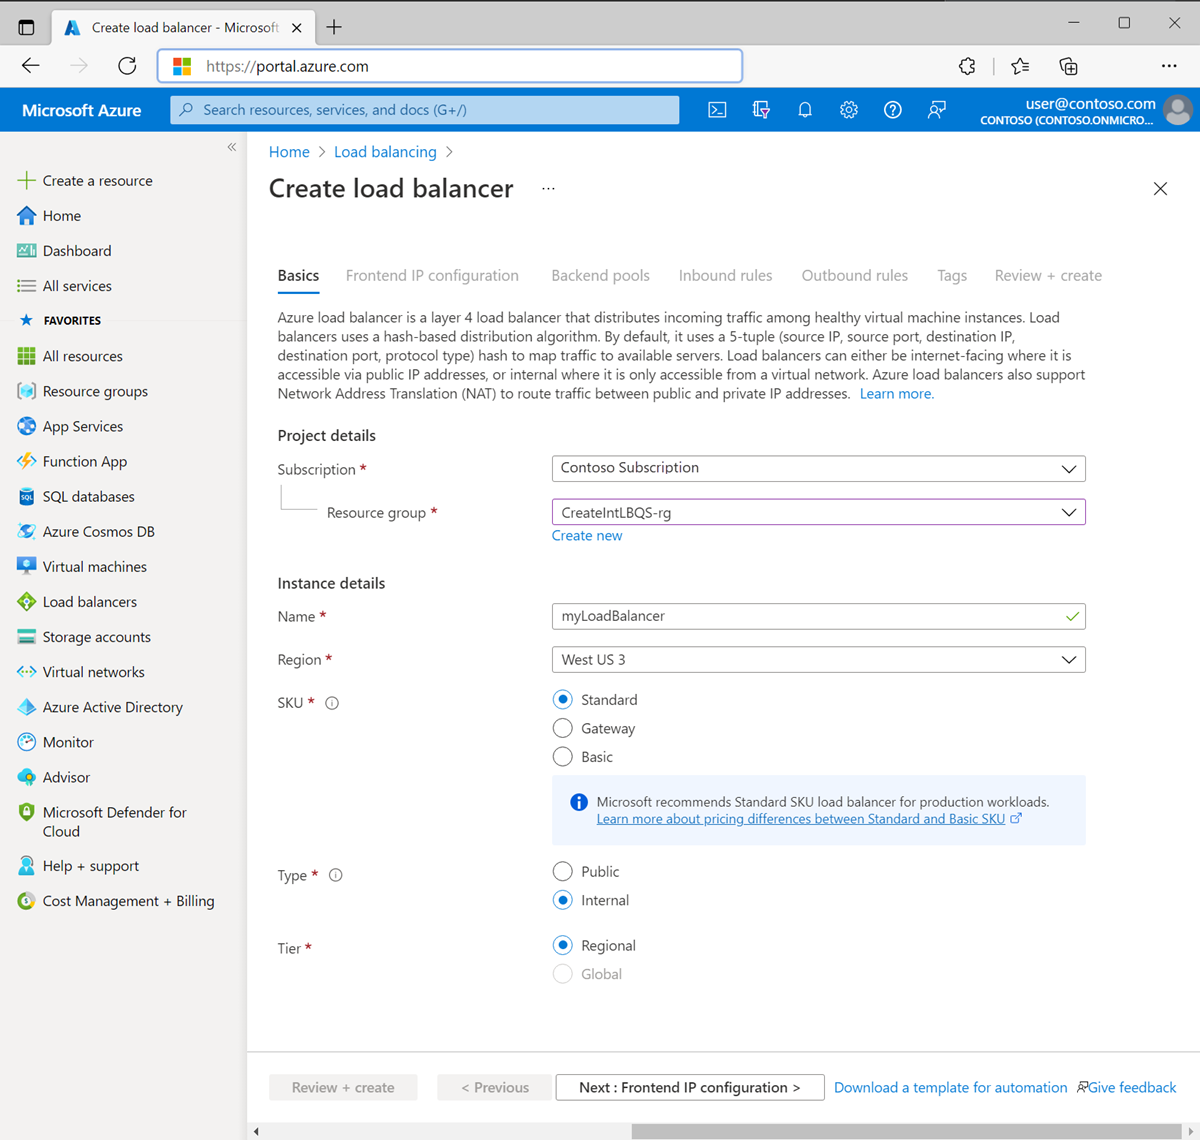Screen dimensions: 1200x1140
Task: Click the Cost Management + Billing icon
Action: (x=26, y=901)
